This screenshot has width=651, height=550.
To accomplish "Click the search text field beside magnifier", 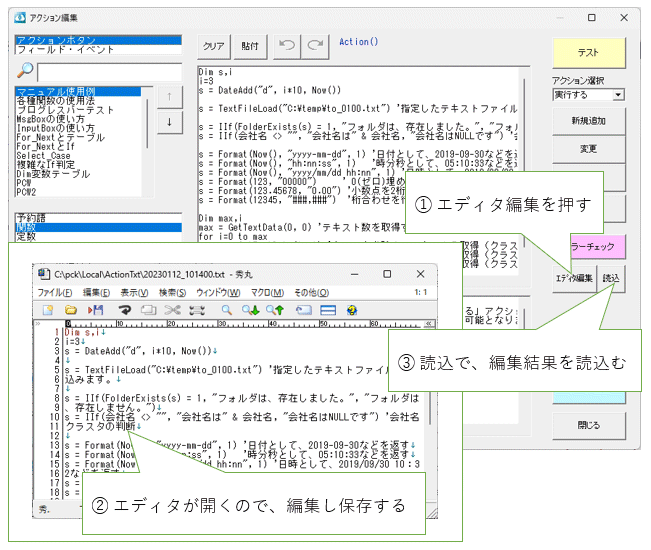I will click(110, 72).
